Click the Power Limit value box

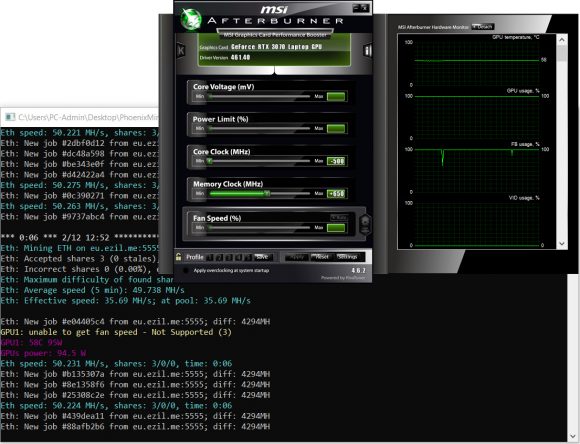tap(336, 129)
